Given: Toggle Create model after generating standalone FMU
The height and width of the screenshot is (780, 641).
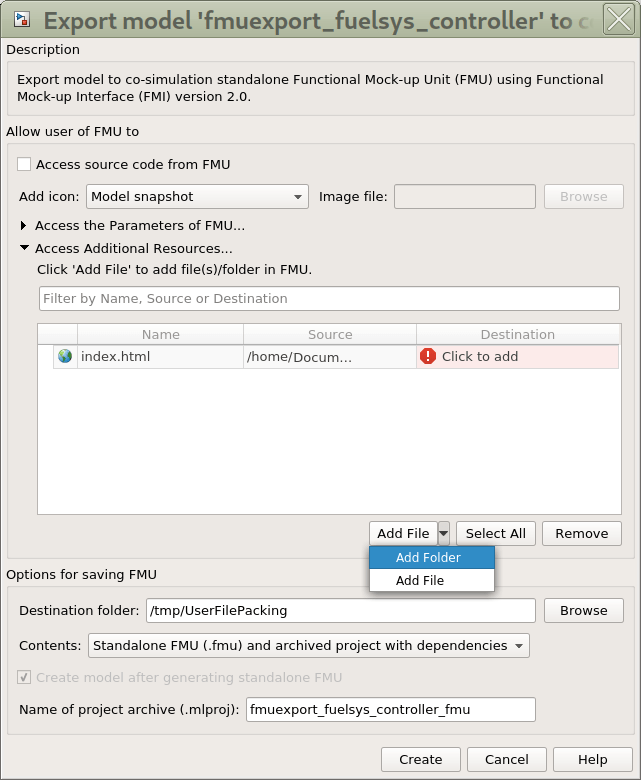Looking at the screenshot, I should [24, 677].
